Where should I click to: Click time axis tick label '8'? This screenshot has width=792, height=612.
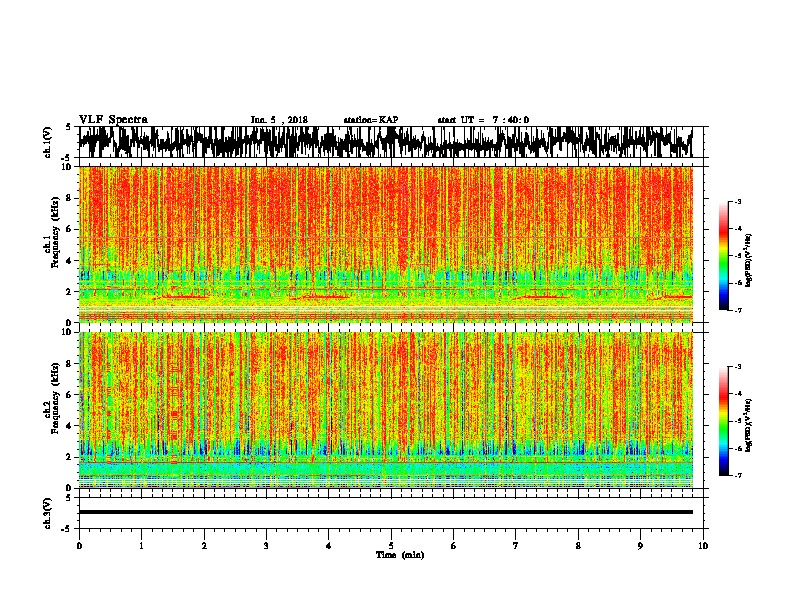(578, 546)
